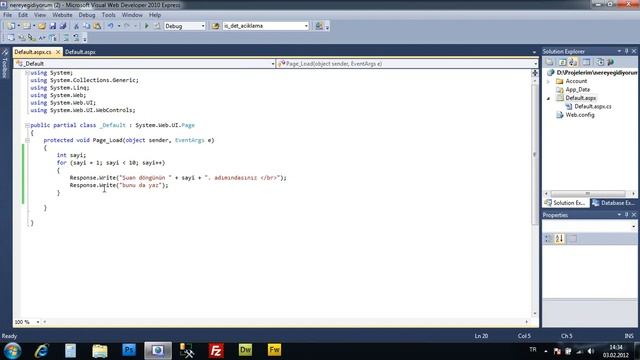Open the 100 % zoom level dropdown
The height and width of the screenshot is (360, 640).
38,322
